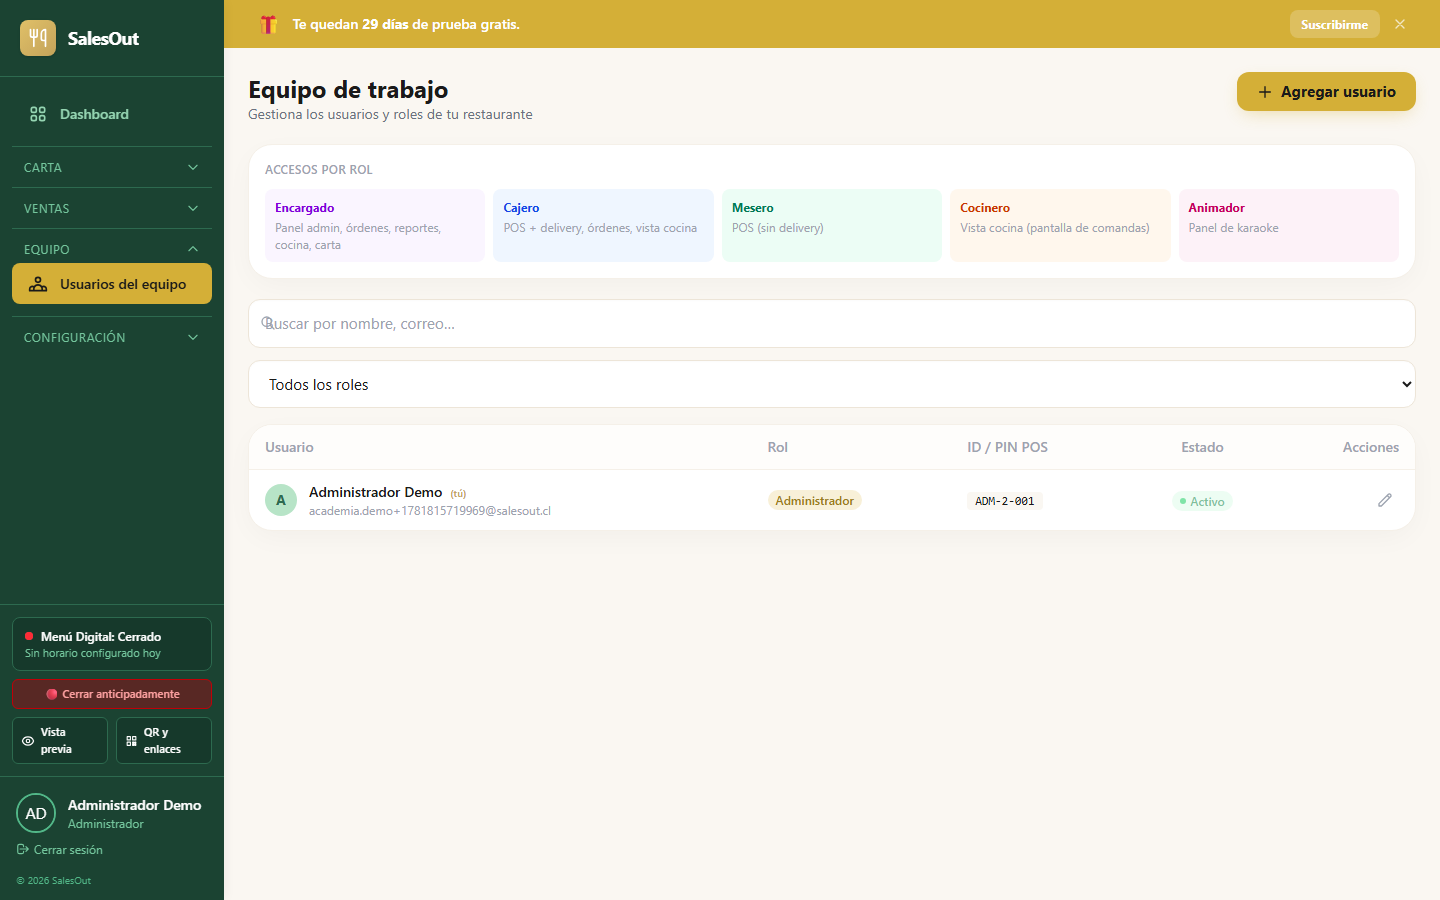The height and width of the screenshot is (900, 1440).
Task: Click the gift icon in trial banner
Action: tap(268, 24)
